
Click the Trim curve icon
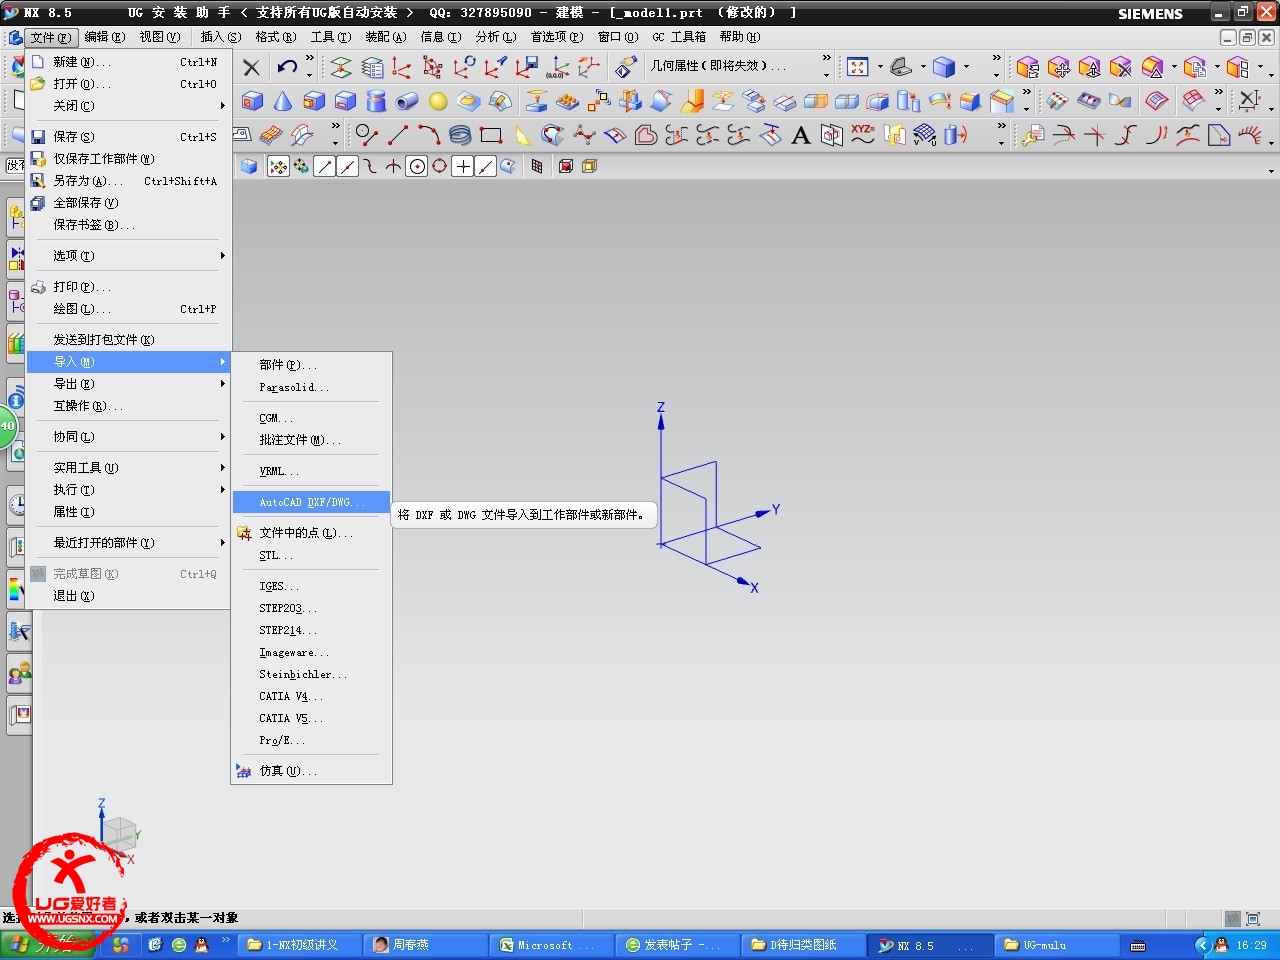point(1064,135)
